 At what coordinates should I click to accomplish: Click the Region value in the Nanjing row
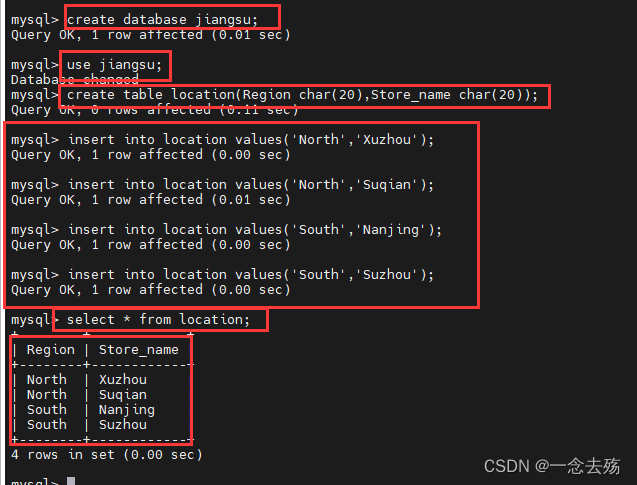pyautogui.click(x=47, y=410)
